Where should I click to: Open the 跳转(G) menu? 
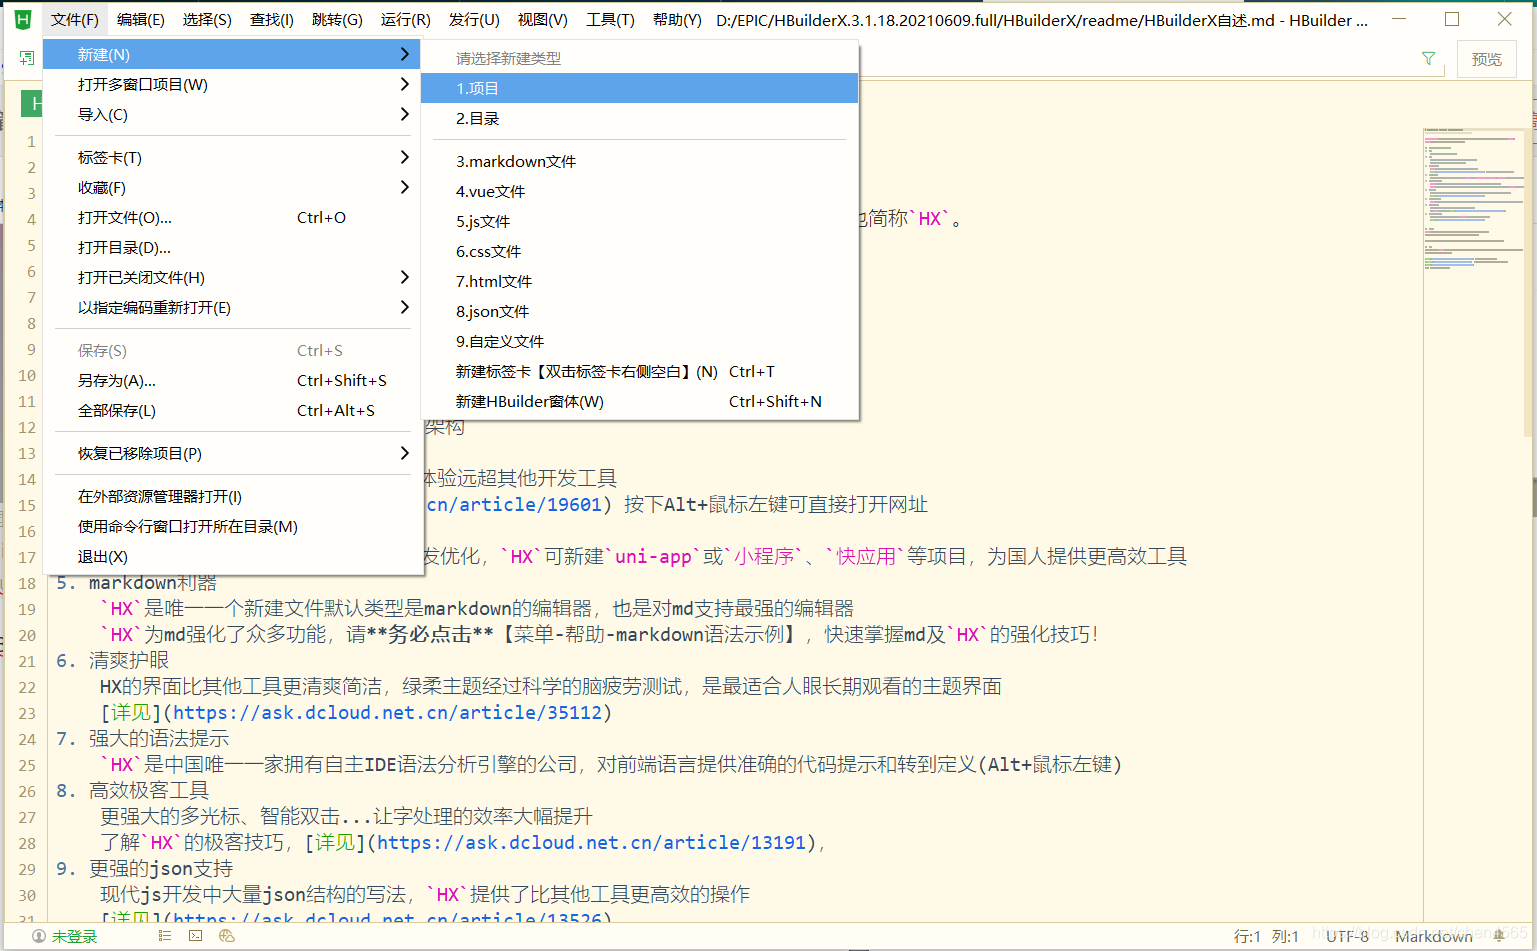[x=337, y=19]
